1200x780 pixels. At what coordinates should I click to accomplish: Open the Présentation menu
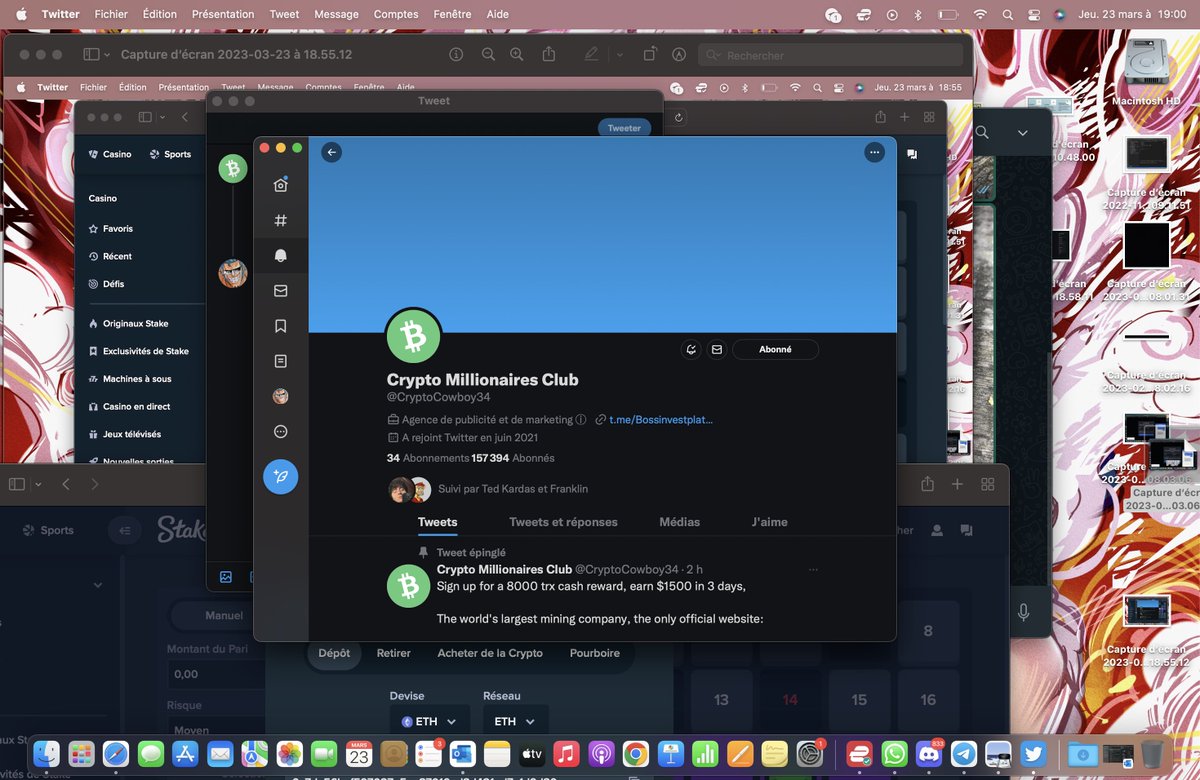click(x=223, y=14)
